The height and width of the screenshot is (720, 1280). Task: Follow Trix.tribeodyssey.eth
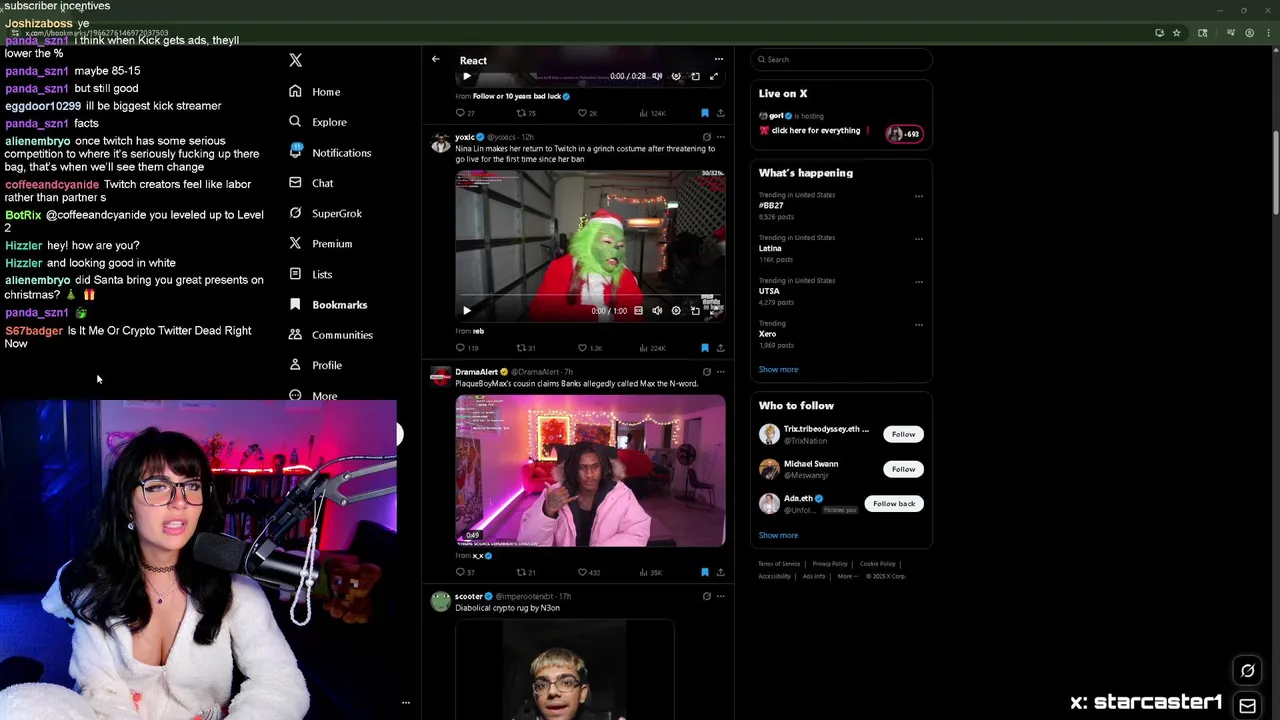point(903,434)
